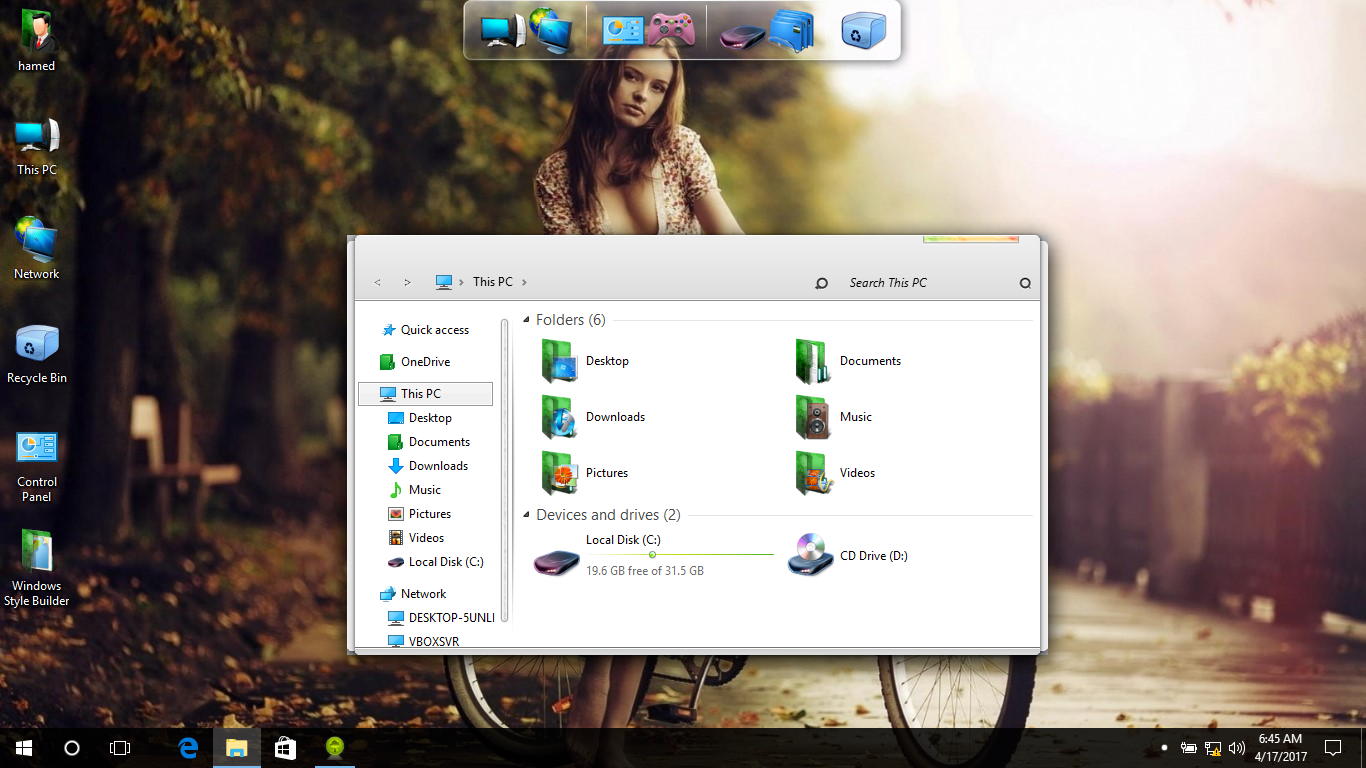Click the Local Disk (C:) capacity bar
This screenshot has width=1366, height=768.
(x=680, y=554)
